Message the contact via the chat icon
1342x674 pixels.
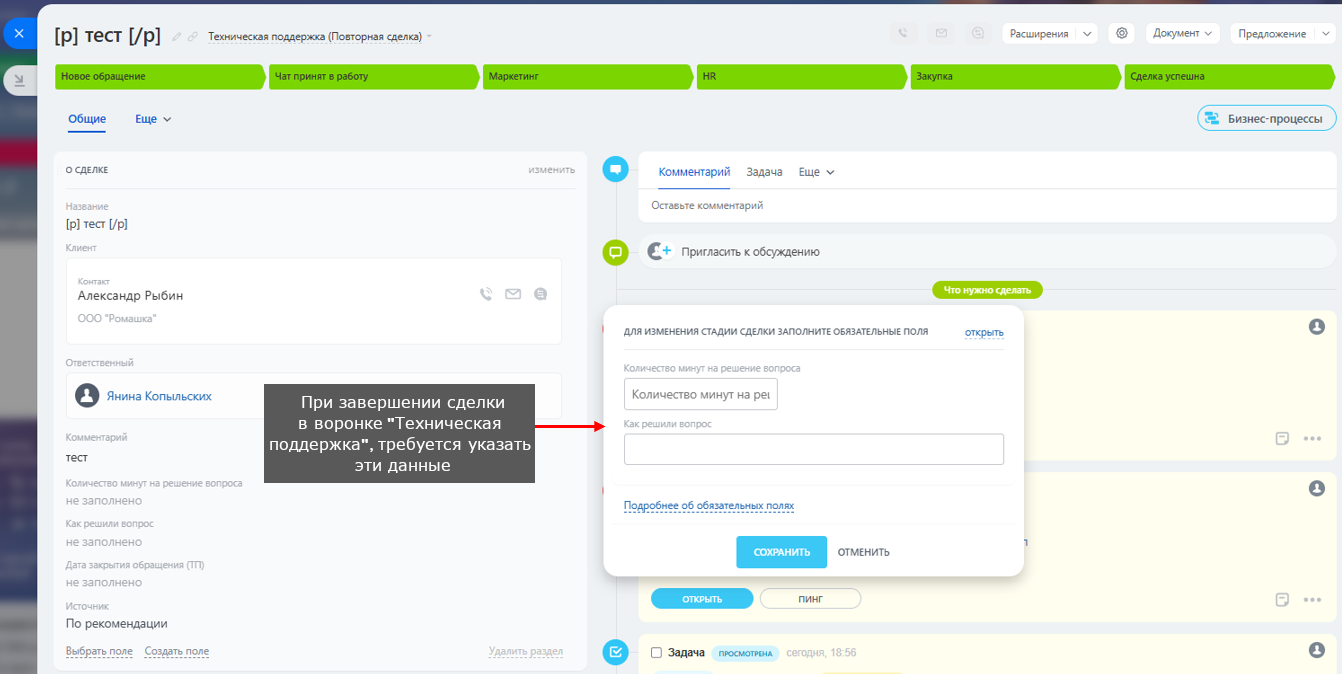point(541,294)
